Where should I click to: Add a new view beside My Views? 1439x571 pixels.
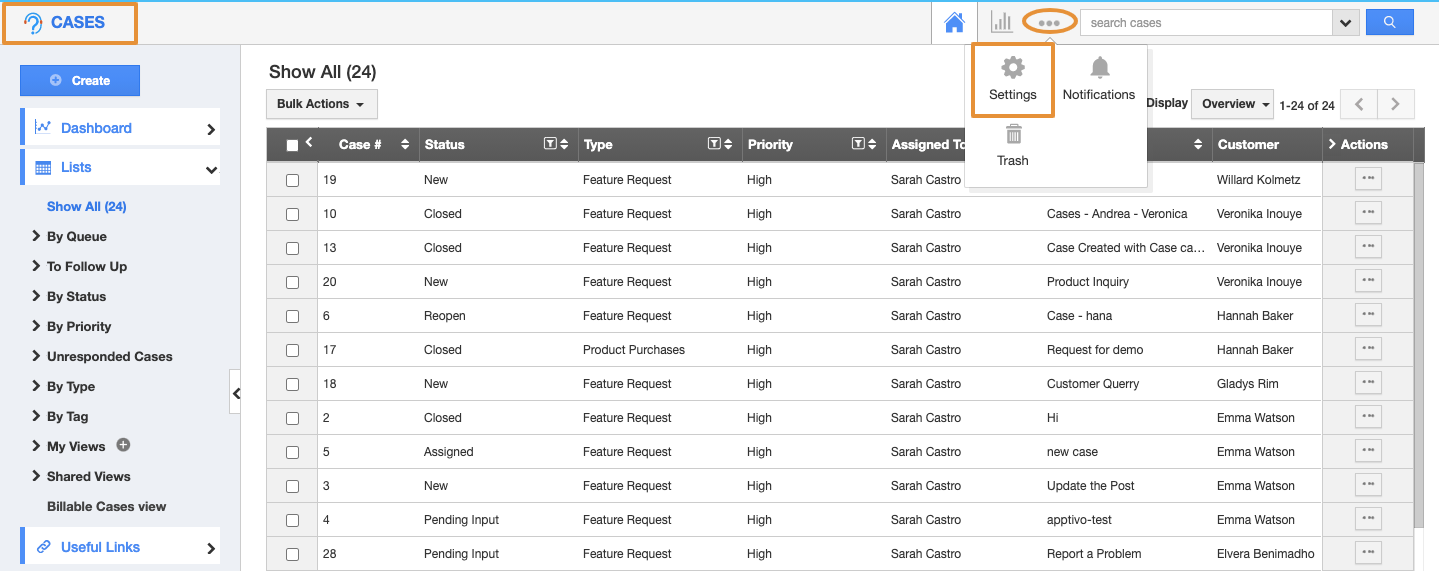pos(124,446)
